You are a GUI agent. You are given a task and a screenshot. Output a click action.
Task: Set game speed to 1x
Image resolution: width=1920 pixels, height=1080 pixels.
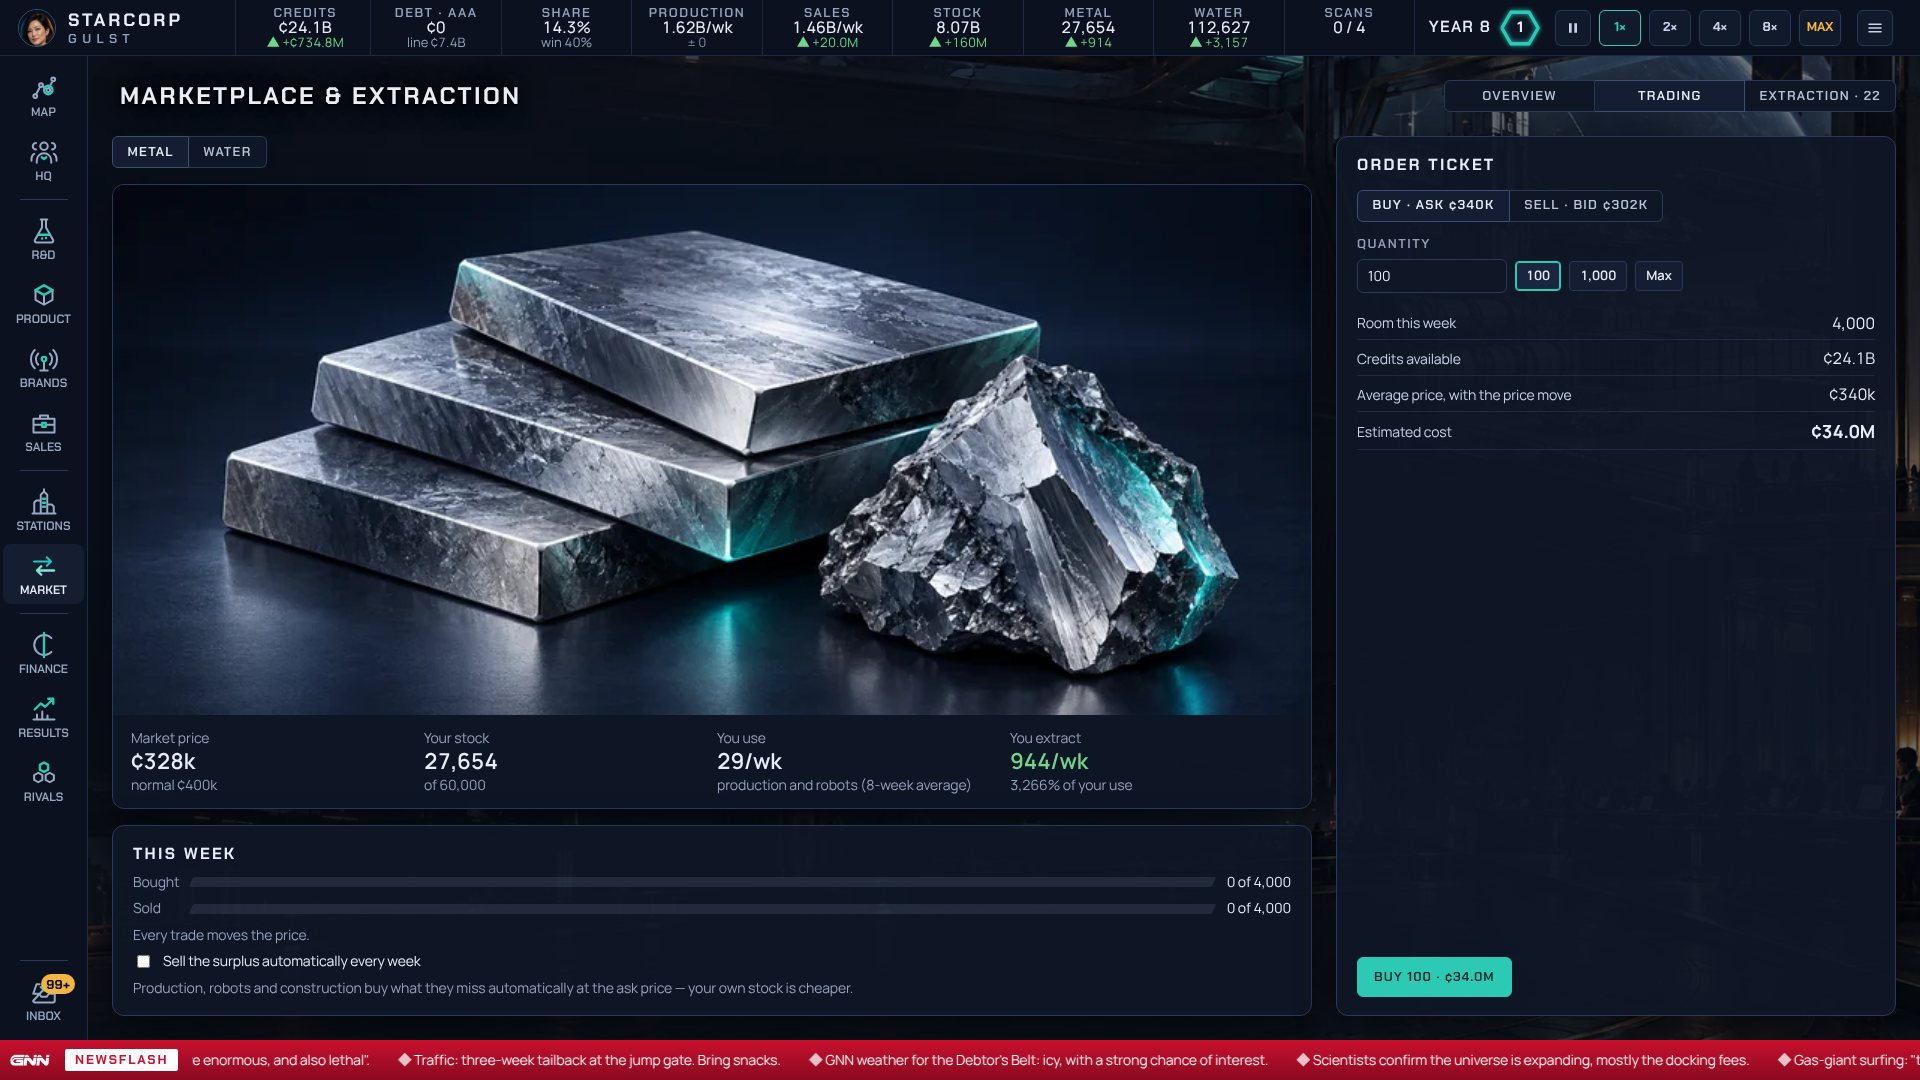(x=1619, y=28)
